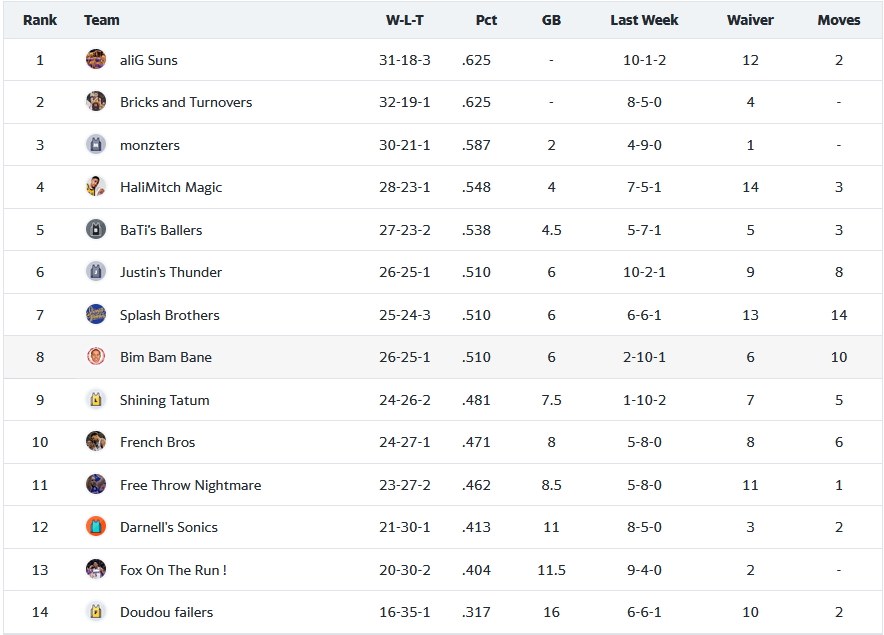This screenshot has height=635, width=884.
Task: Open BaTi's Ballers dark jersey icon
Action: [96, 230]
